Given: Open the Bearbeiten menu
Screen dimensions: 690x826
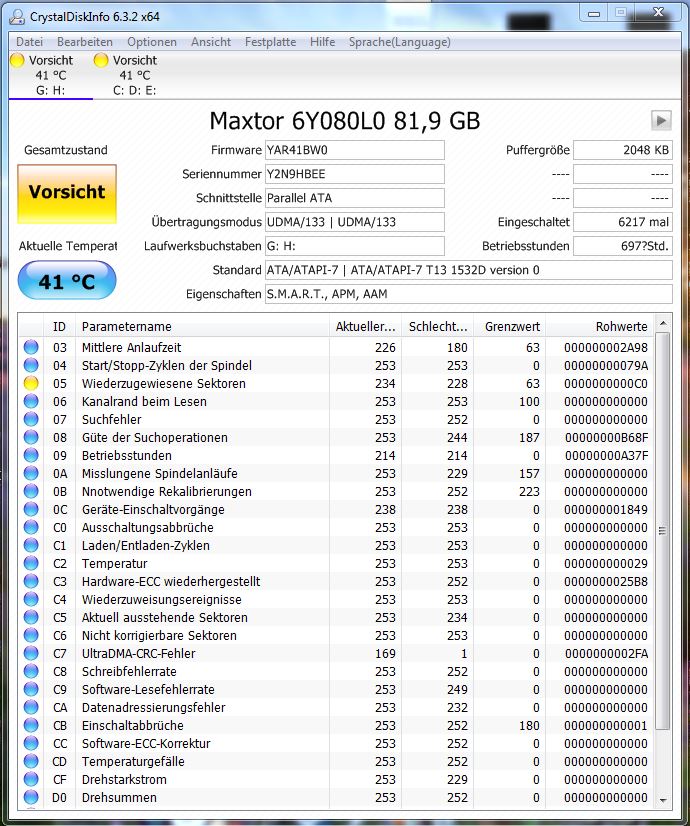Looking at the screenshot, I should point(85,42).
